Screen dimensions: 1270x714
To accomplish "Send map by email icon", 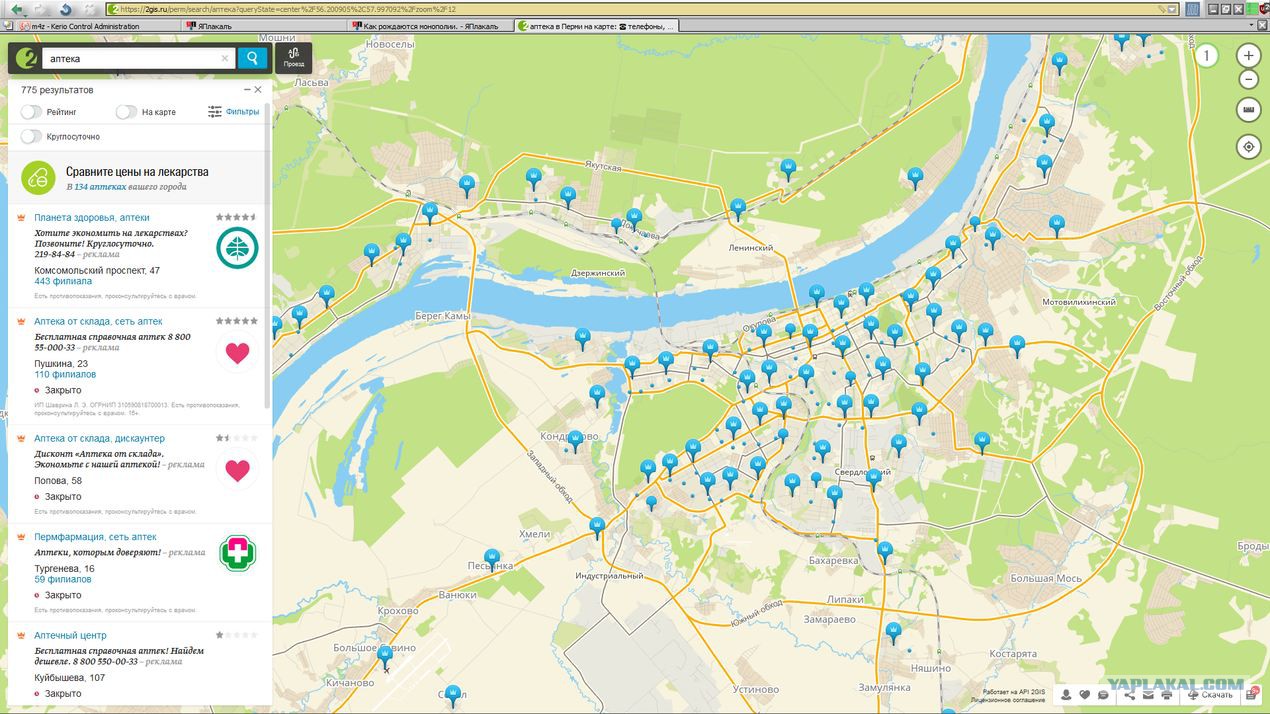I will point(1148,695).
